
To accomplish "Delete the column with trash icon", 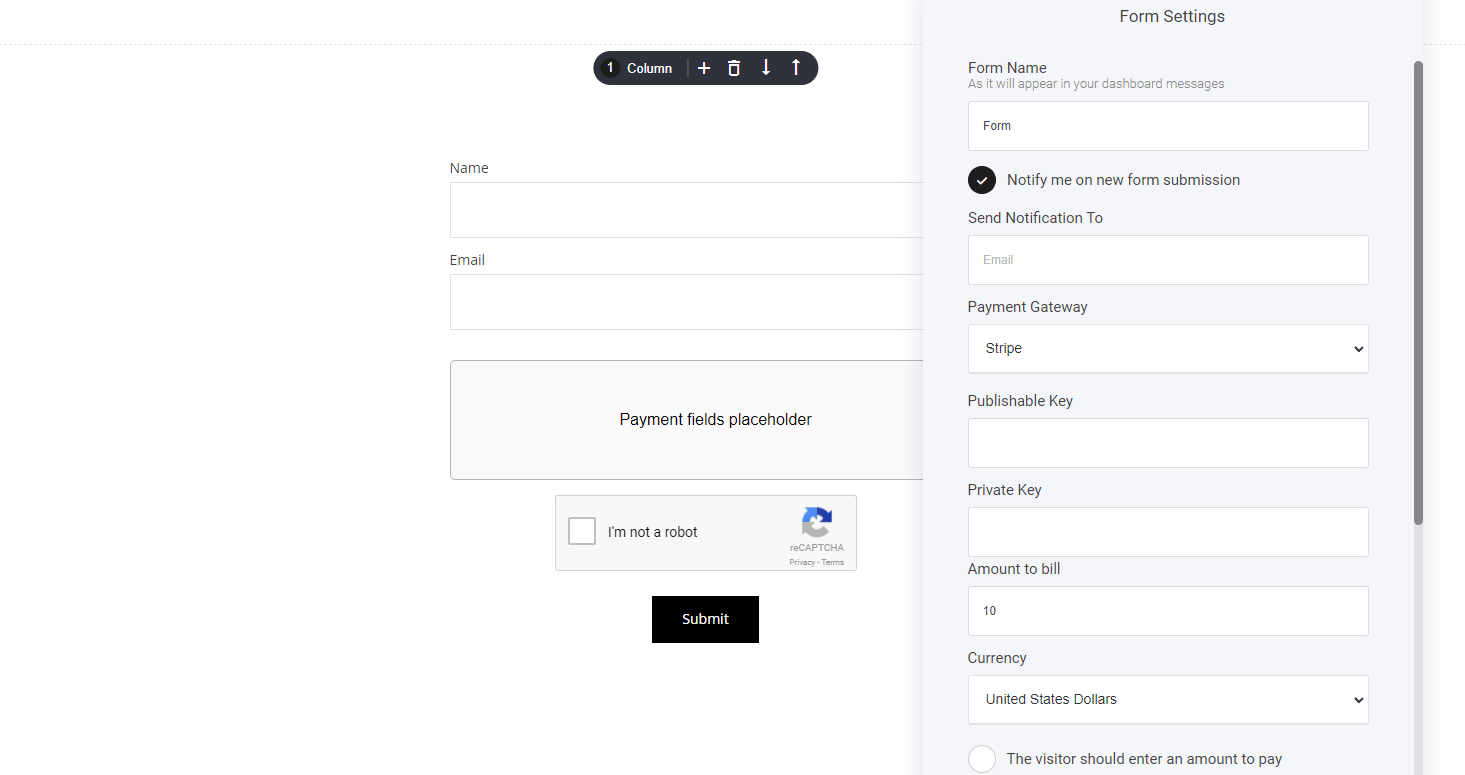I will [734, 68].
